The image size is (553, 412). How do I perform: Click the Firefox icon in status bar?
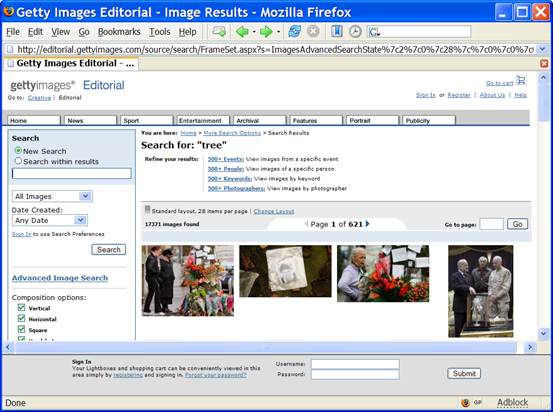[x=465, y=402]
